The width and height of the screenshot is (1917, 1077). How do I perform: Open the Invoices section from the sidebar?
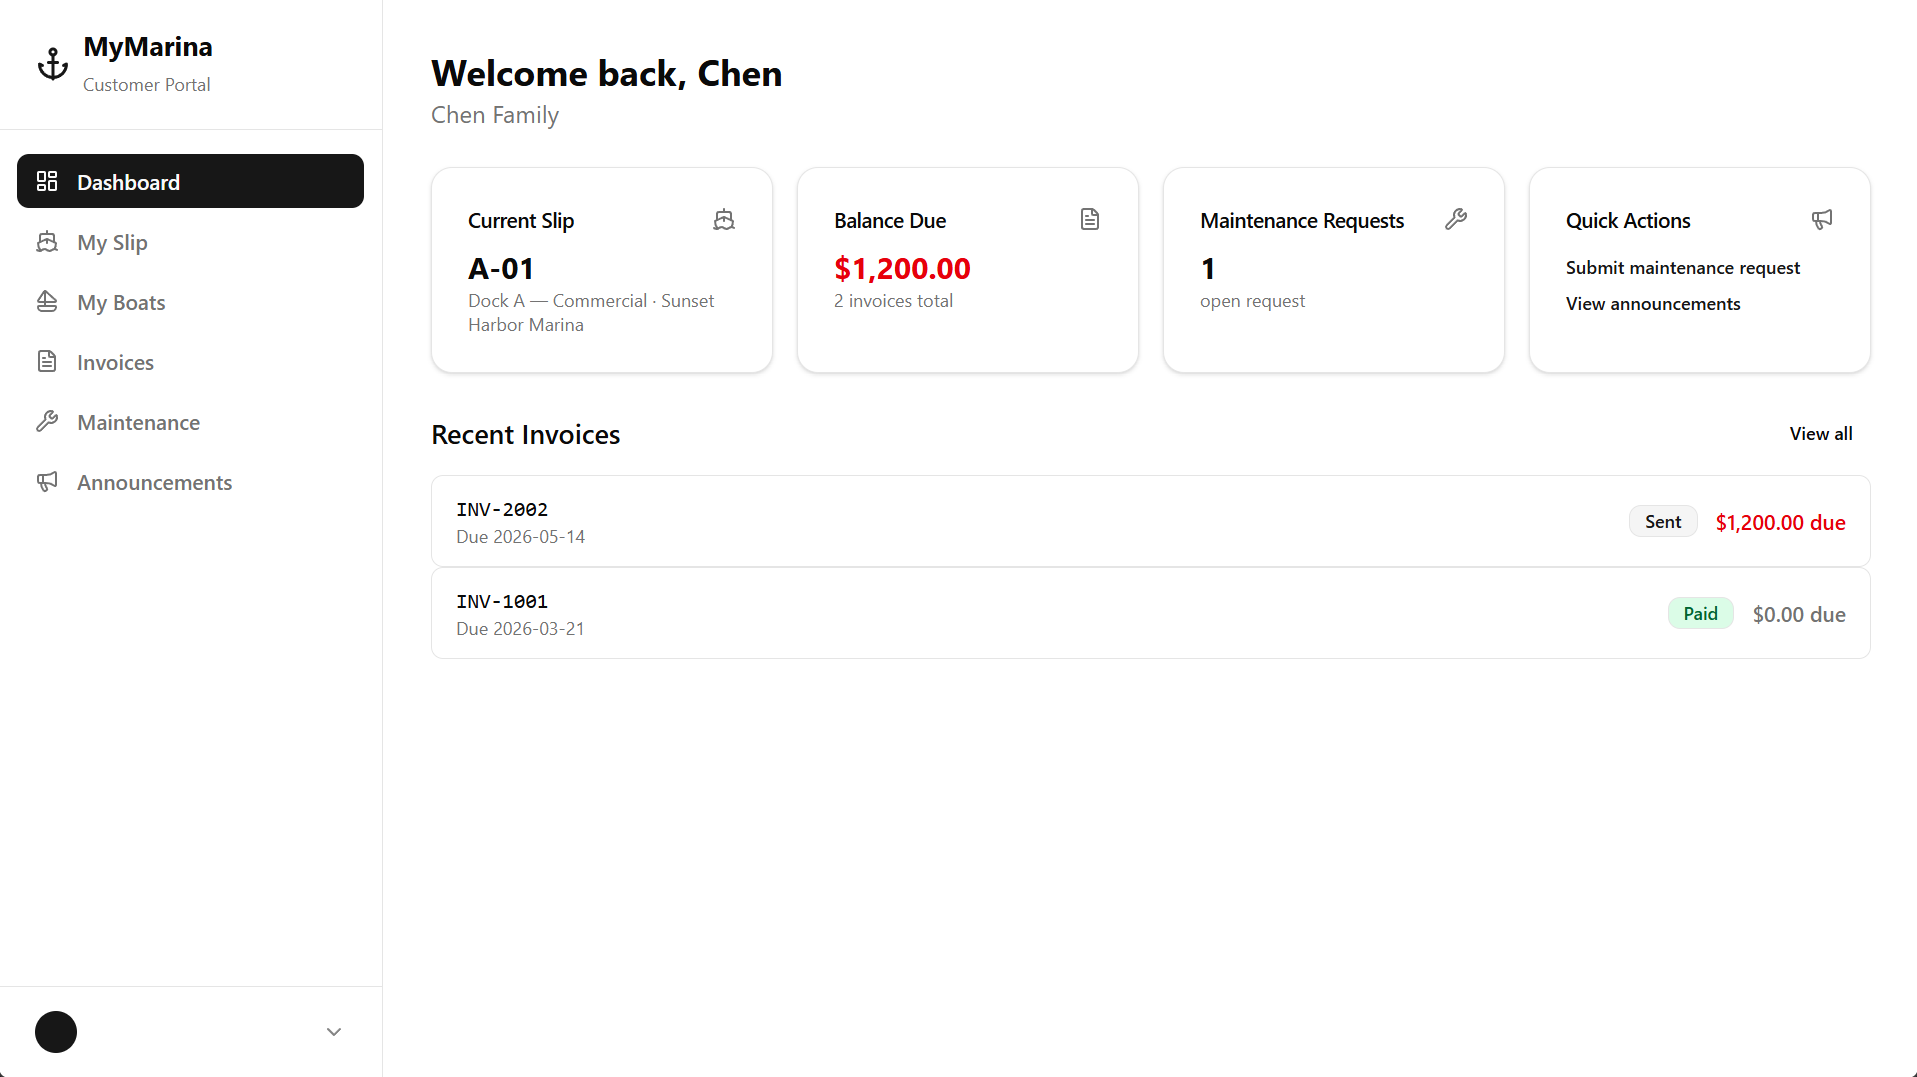[x=114, y=361]
